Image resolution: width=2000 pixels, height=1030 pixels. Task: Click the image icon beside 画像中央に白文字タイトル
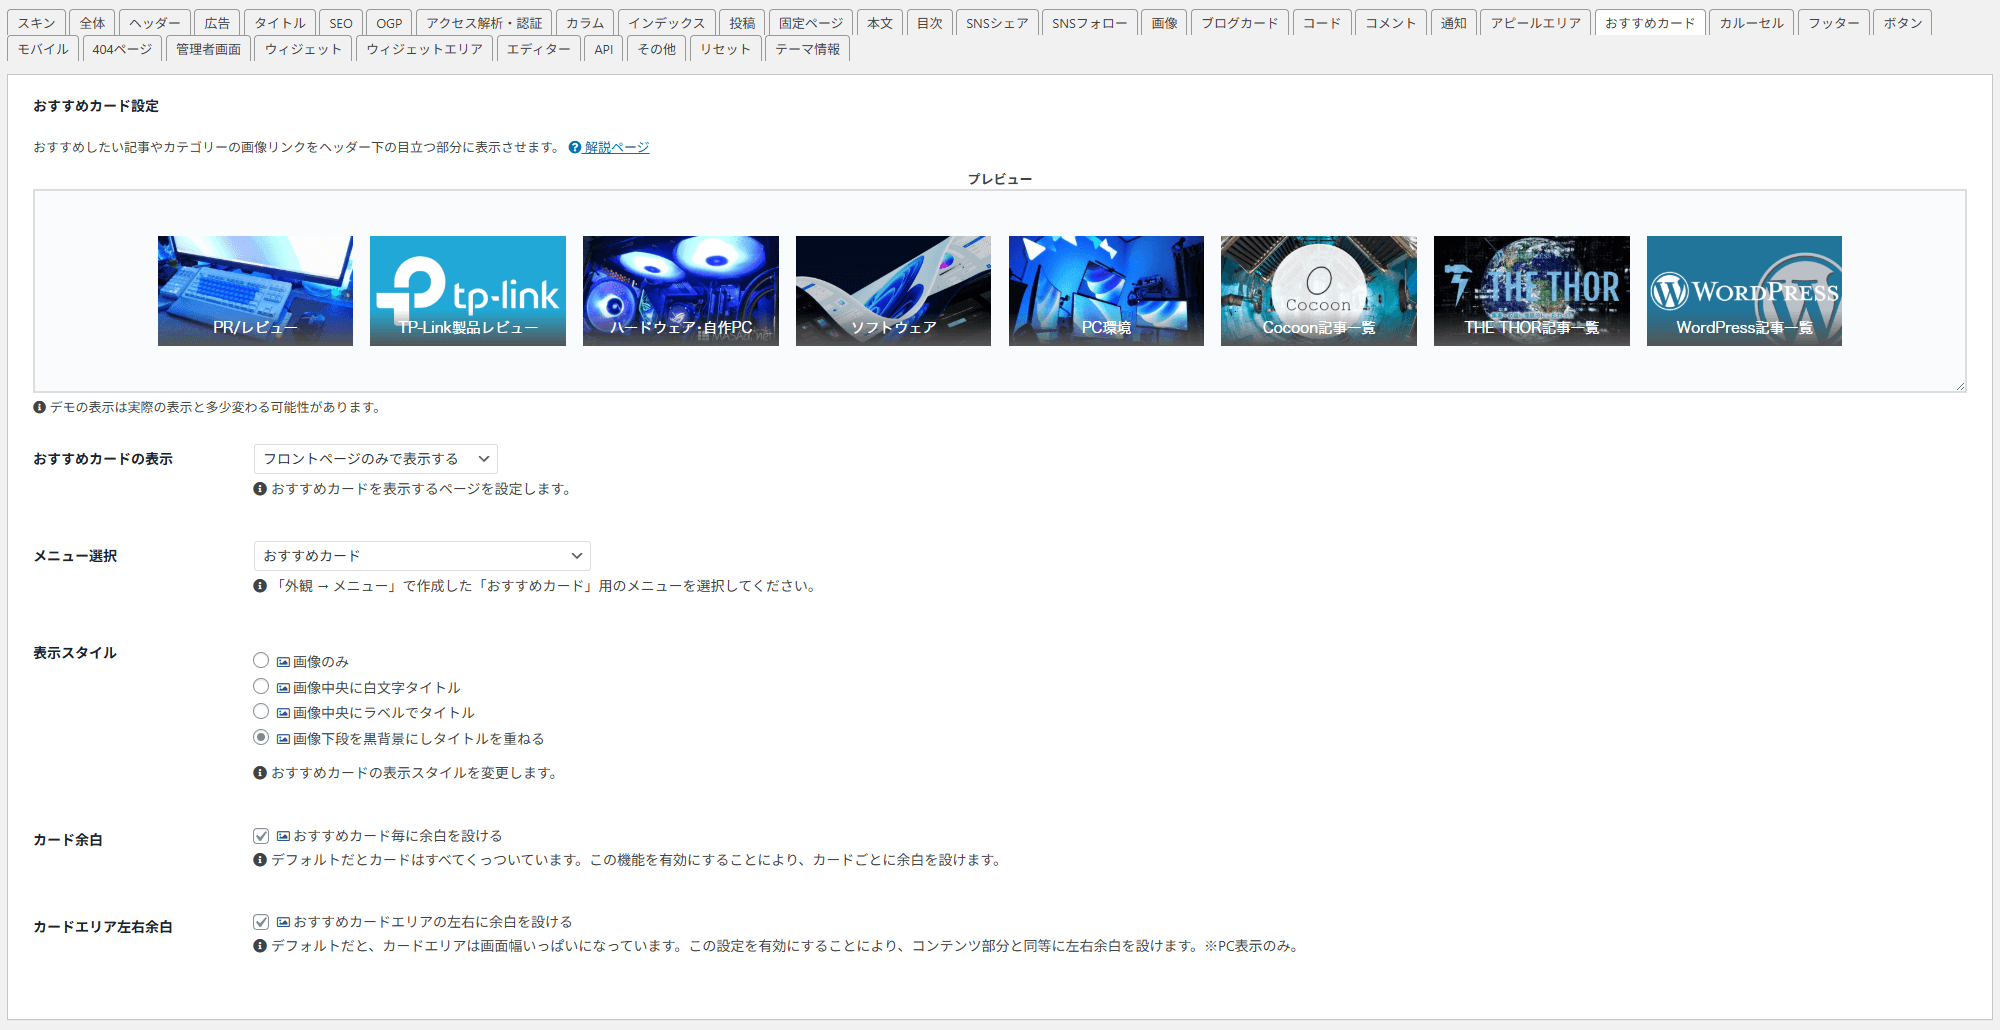pyautogui.click(x=283, y=688)
